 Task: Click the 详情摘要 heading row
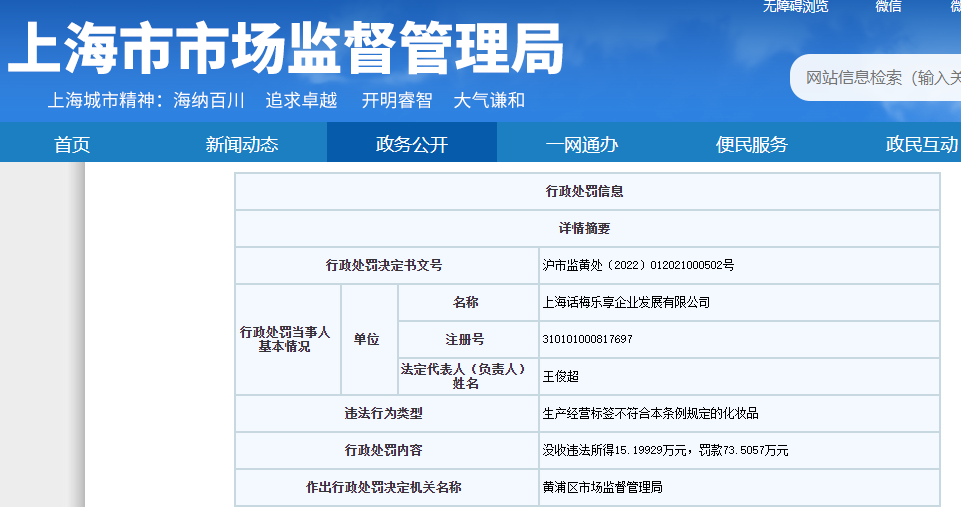tap(585, 228)
